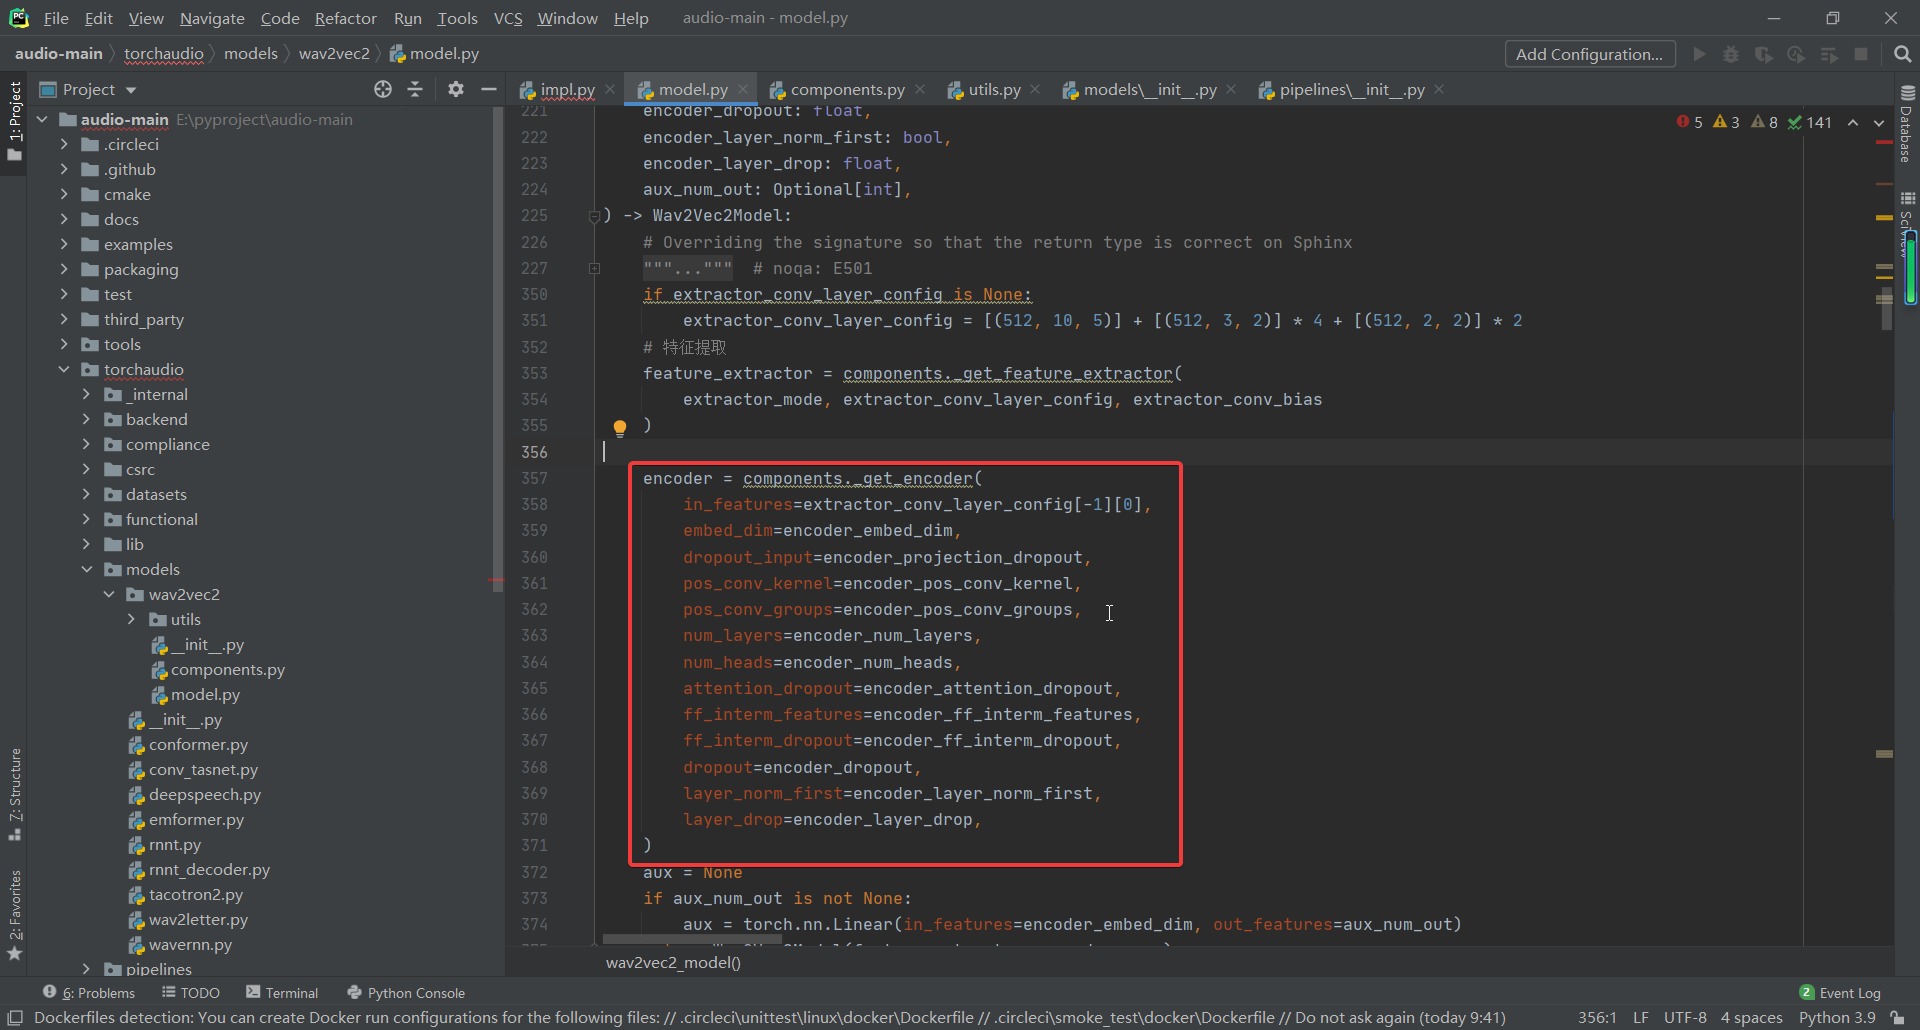This screenshot has width=1920, height=1030.
Task: Click the errors count indicator 5
Action: tap(1690, 122)
